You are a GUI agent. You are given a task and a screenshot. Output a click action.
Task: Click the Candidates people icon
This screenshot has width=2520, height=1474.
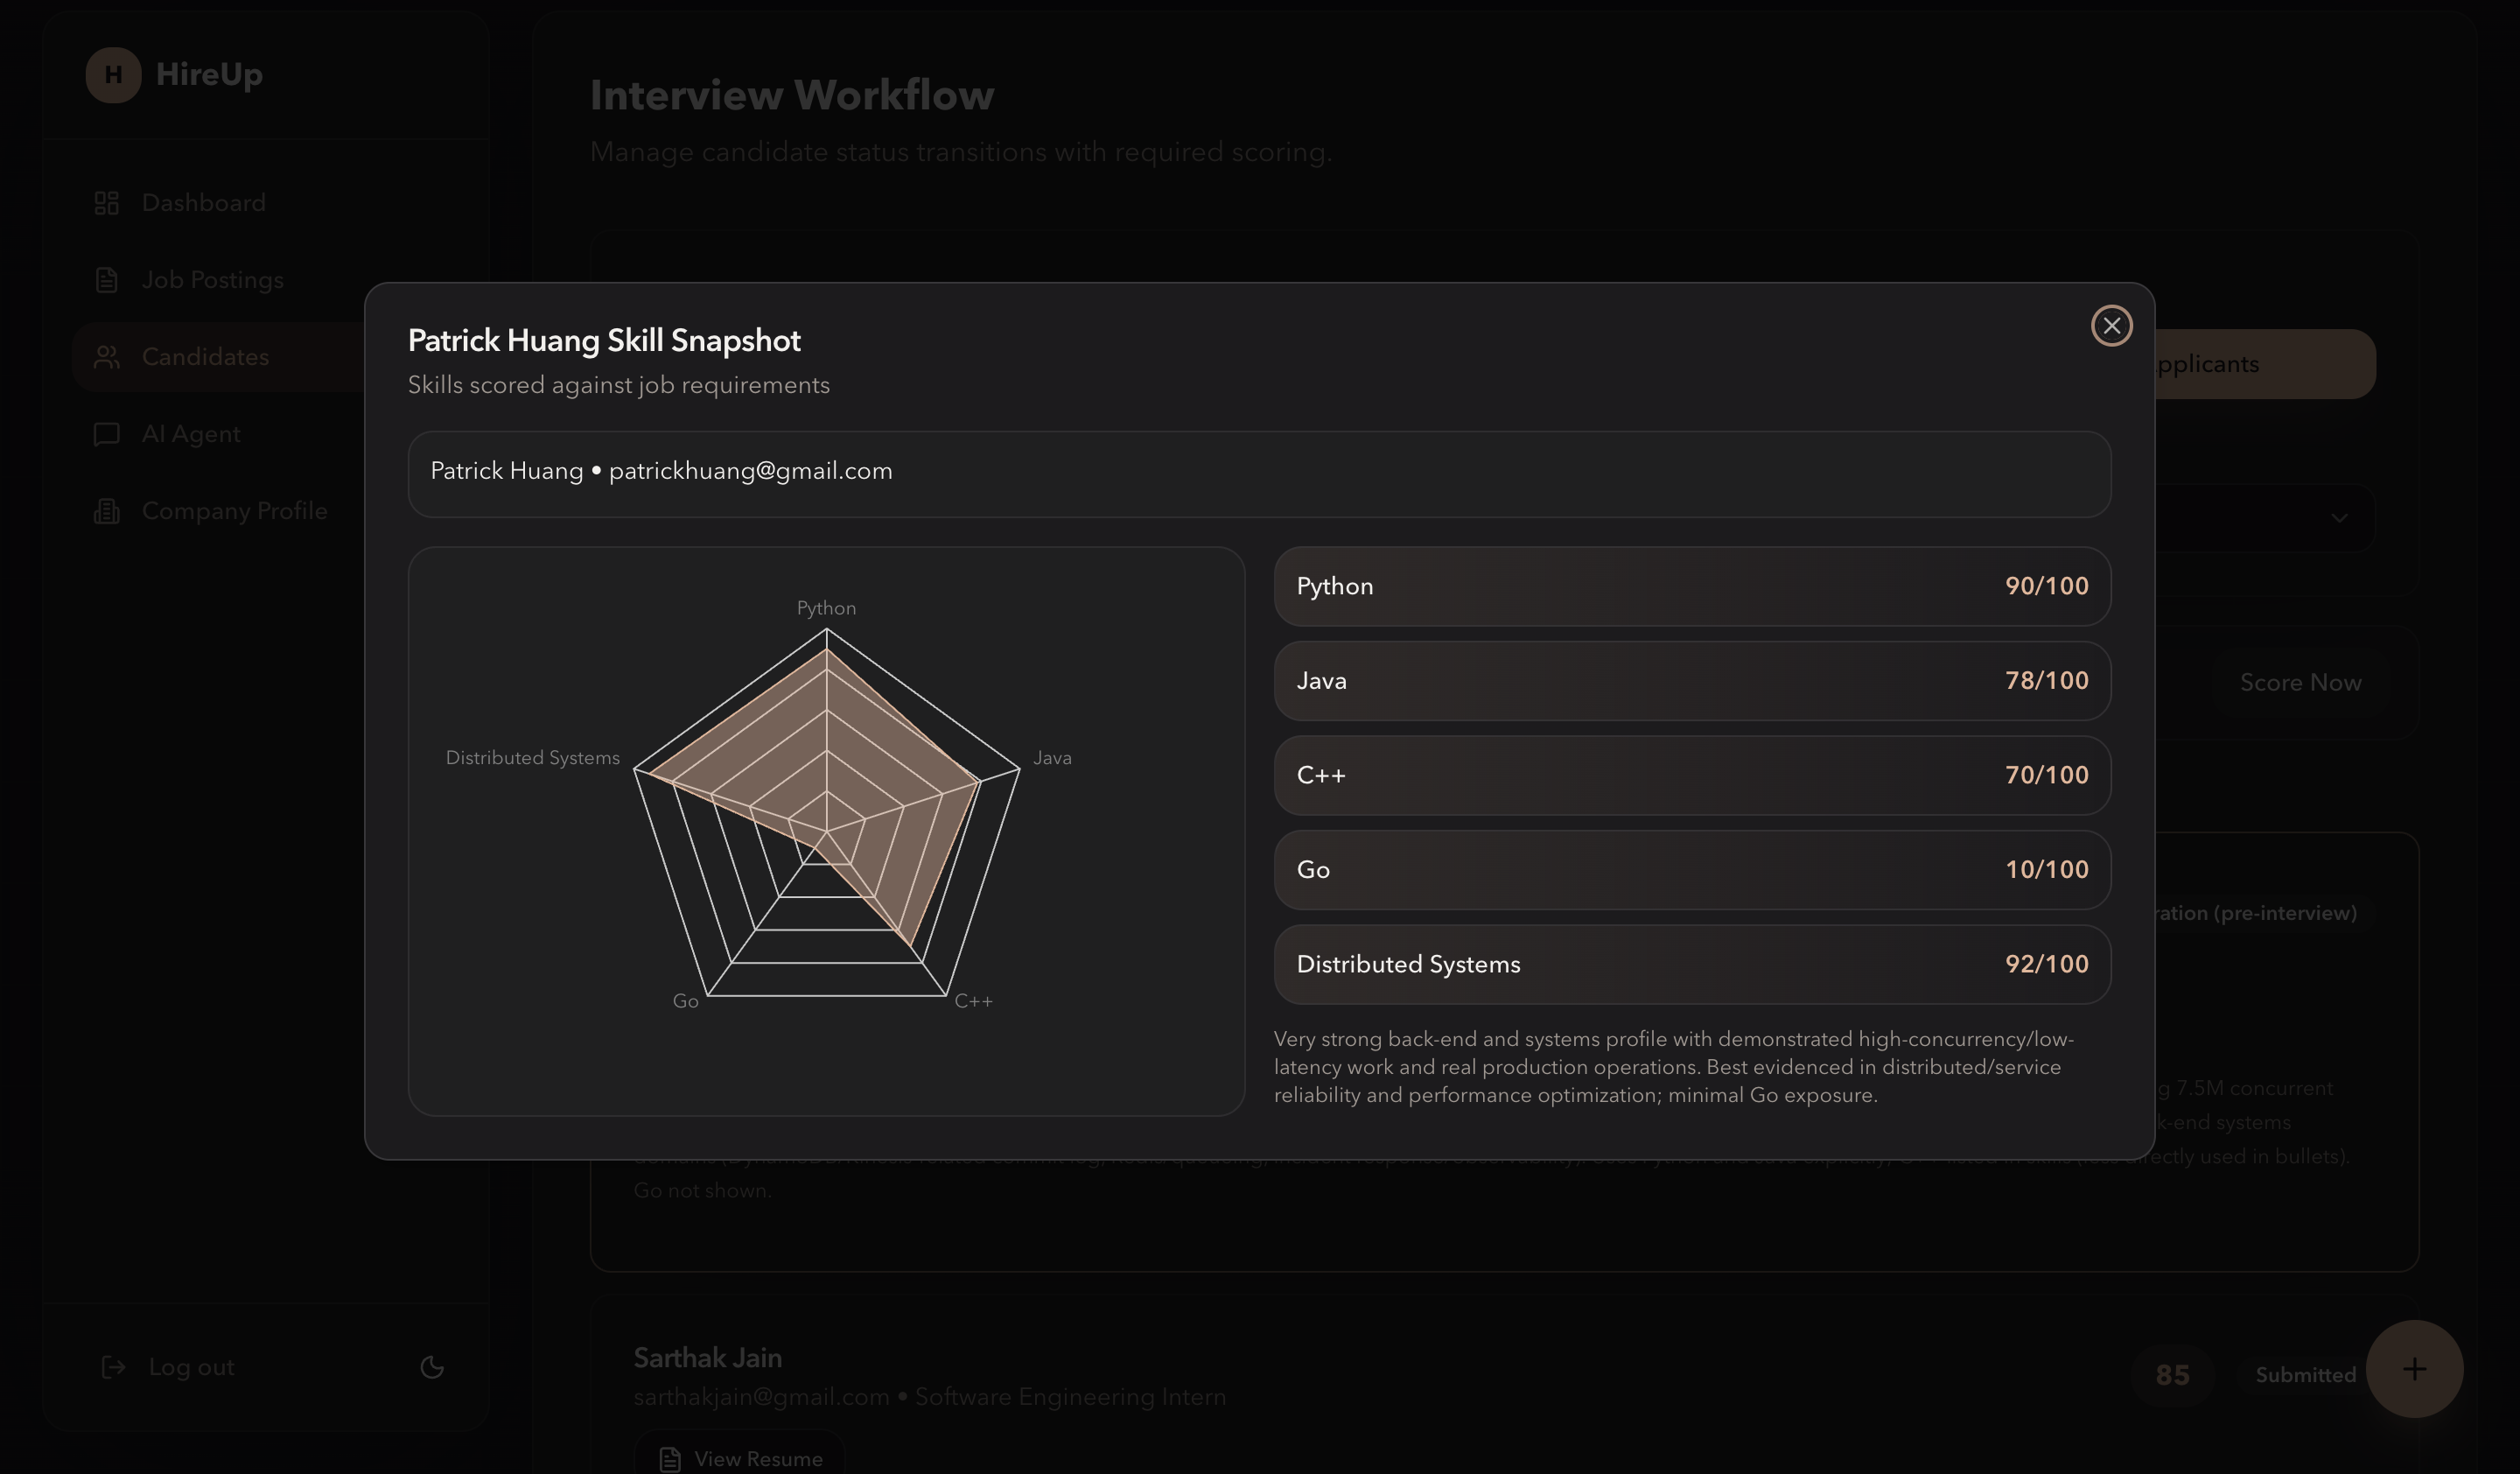106,357
